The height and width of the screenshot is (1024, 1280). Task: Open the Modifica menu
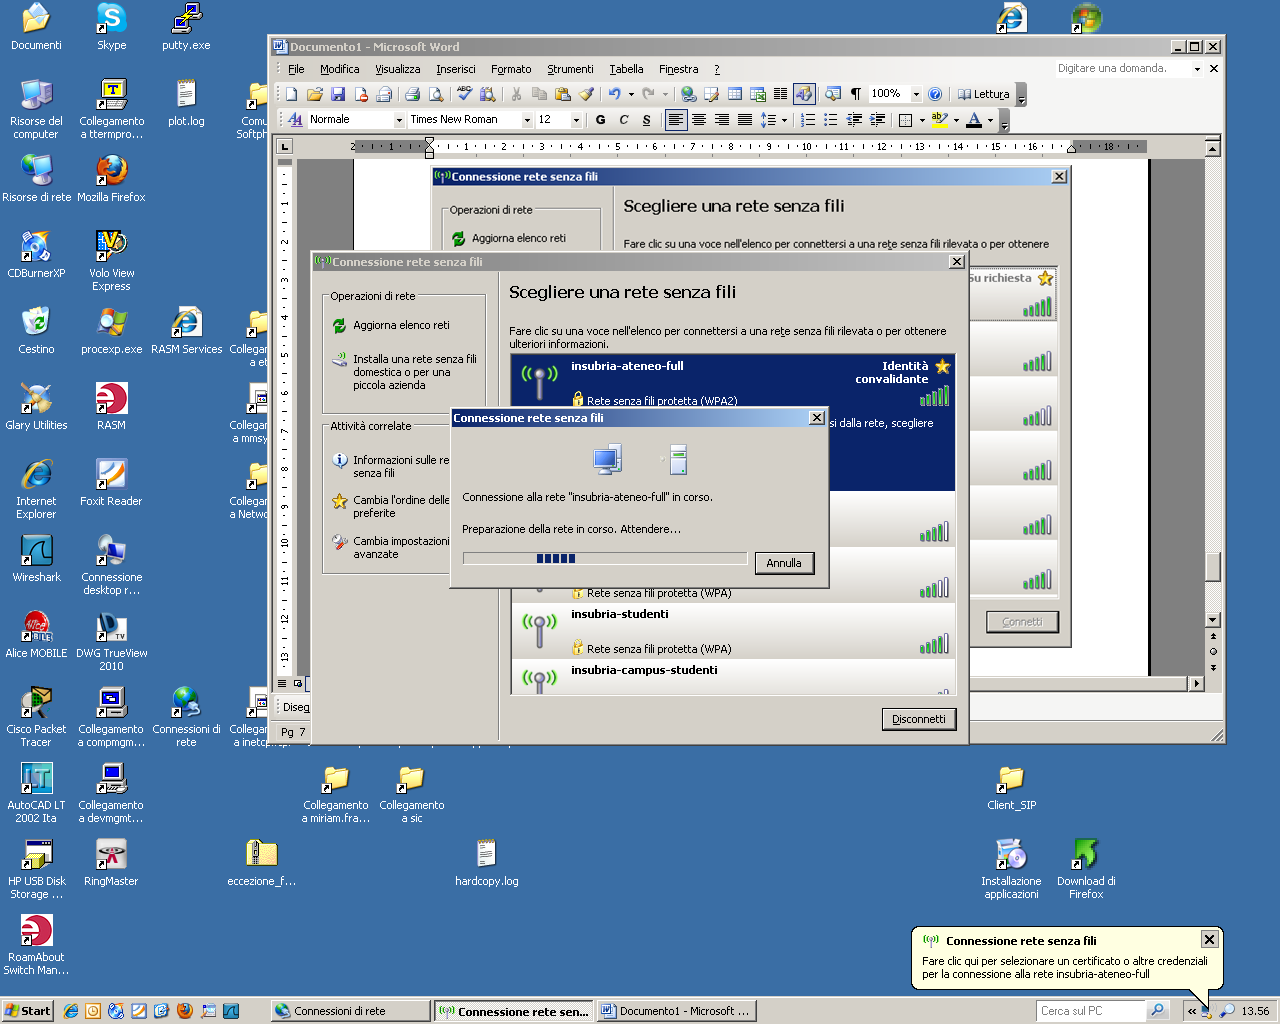(339, 69)
